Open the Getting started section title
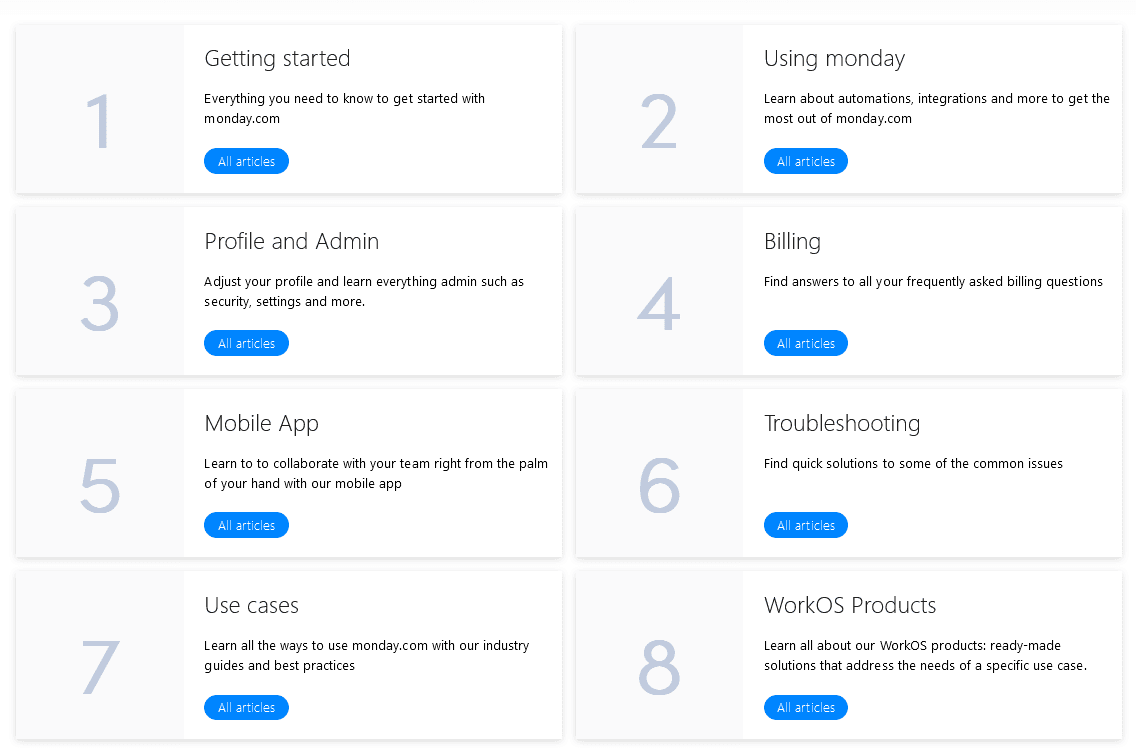The width and height of the screenshot is (1136, 756). tap(277, 59)
